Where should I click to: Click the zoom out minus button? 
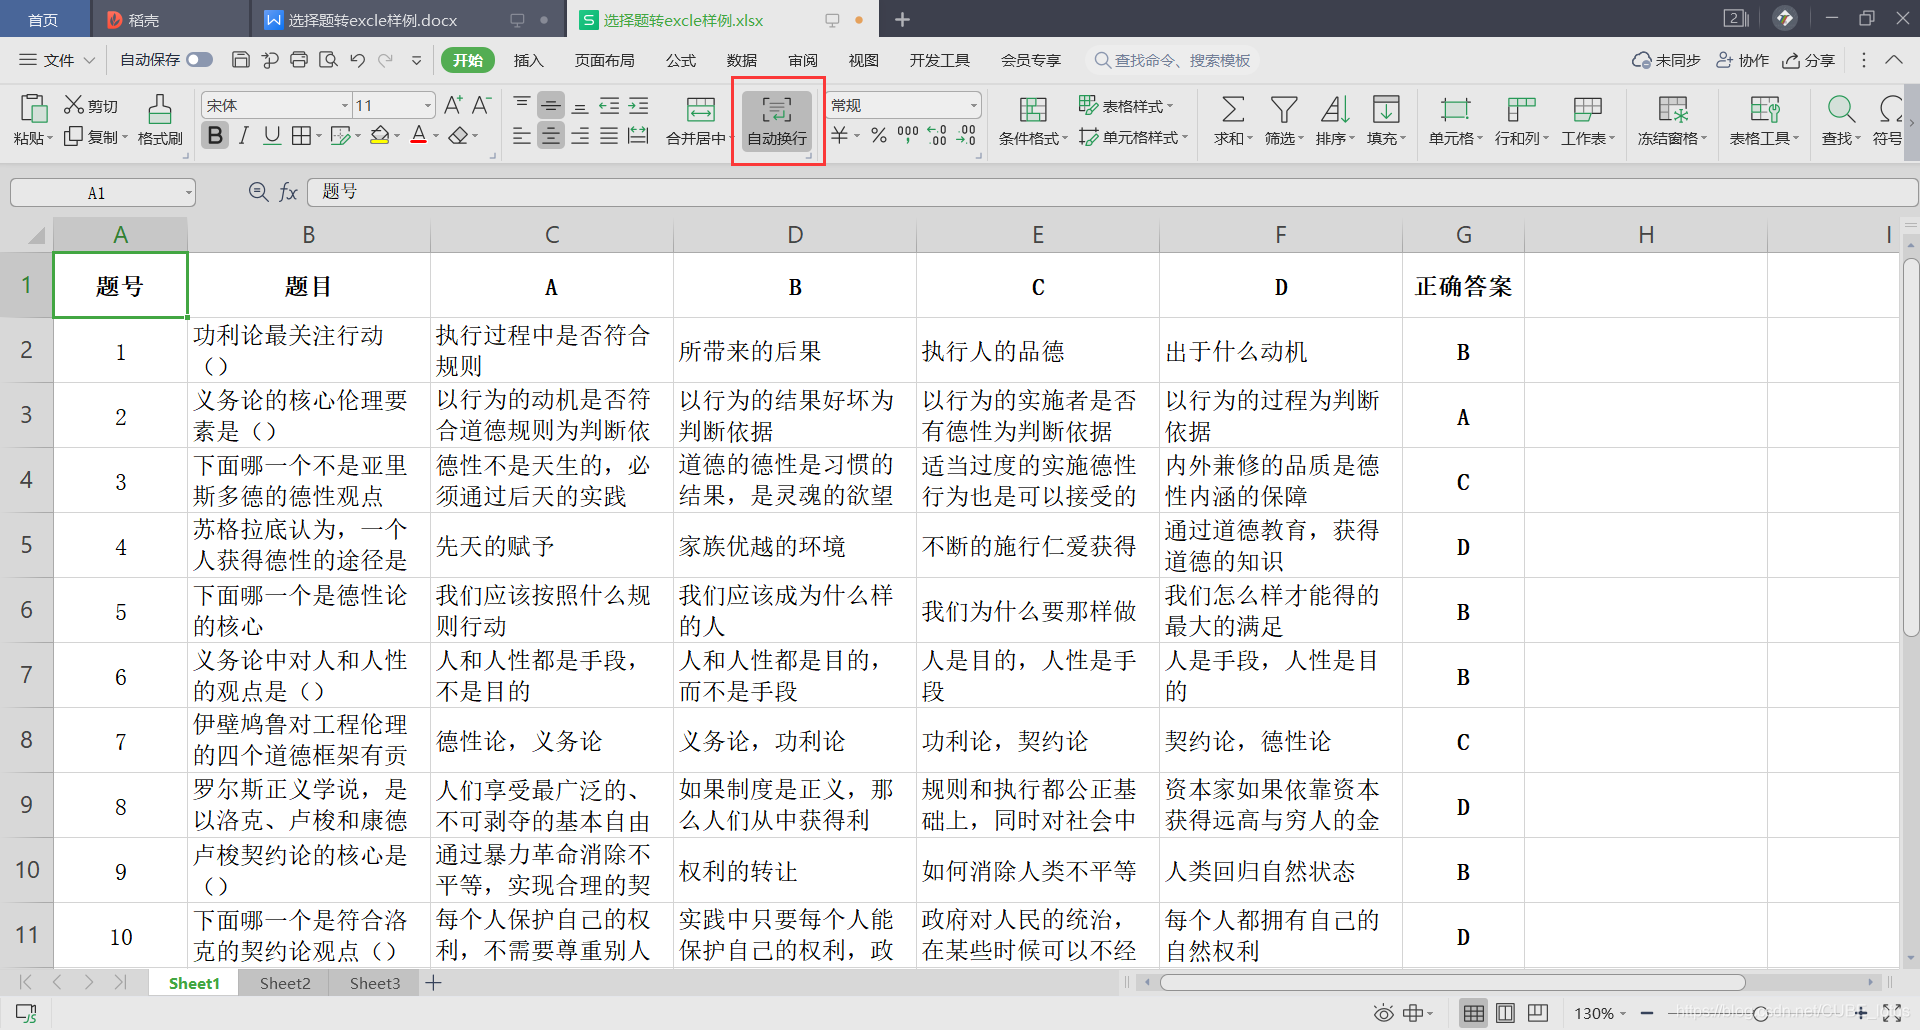[x=1647, y=1013]
